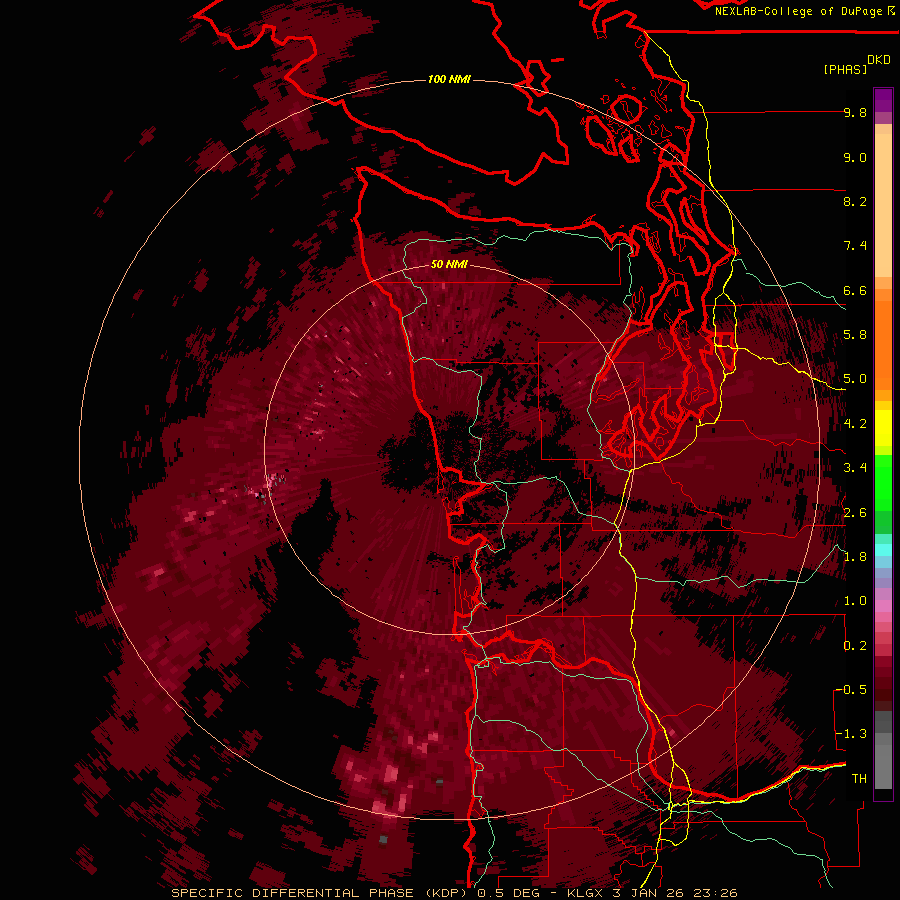
Task: Click the bright green swatch beside 3.4
Action: pos(883,482)
